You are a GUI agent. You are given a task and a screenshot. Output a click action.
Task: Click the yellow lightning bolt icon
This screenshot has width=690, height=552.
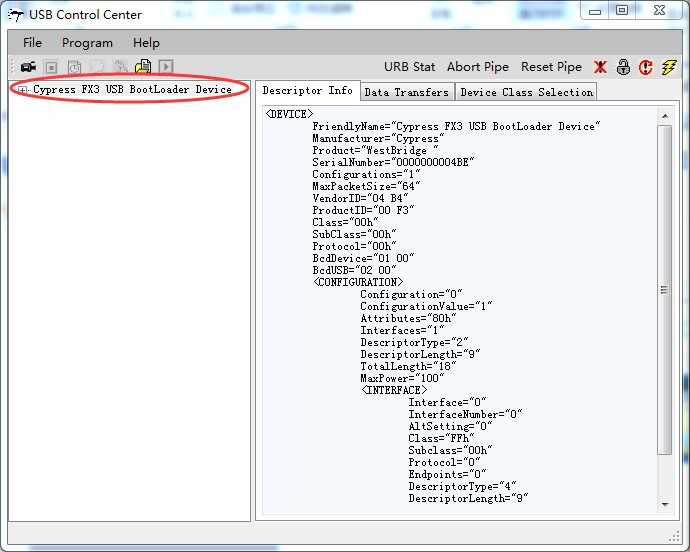coord(669,67)
